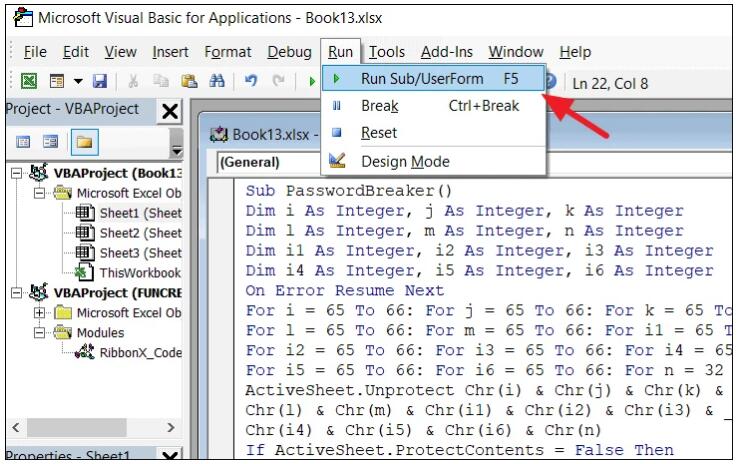The width and height of the screenshot is (741, 464).
Task: Open the Tools menu
Action: pyautogui.click(x=387, y=52)
